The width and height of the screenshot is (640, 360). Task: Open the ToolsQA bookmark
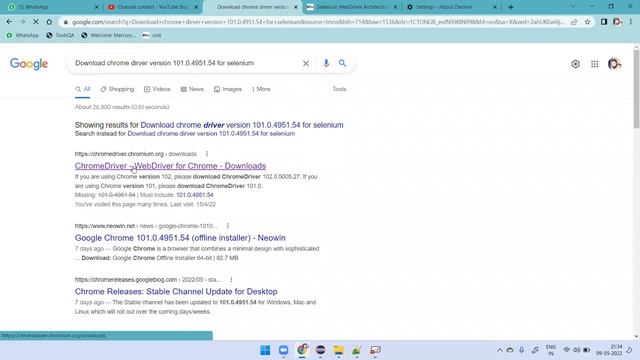[60, 36]
